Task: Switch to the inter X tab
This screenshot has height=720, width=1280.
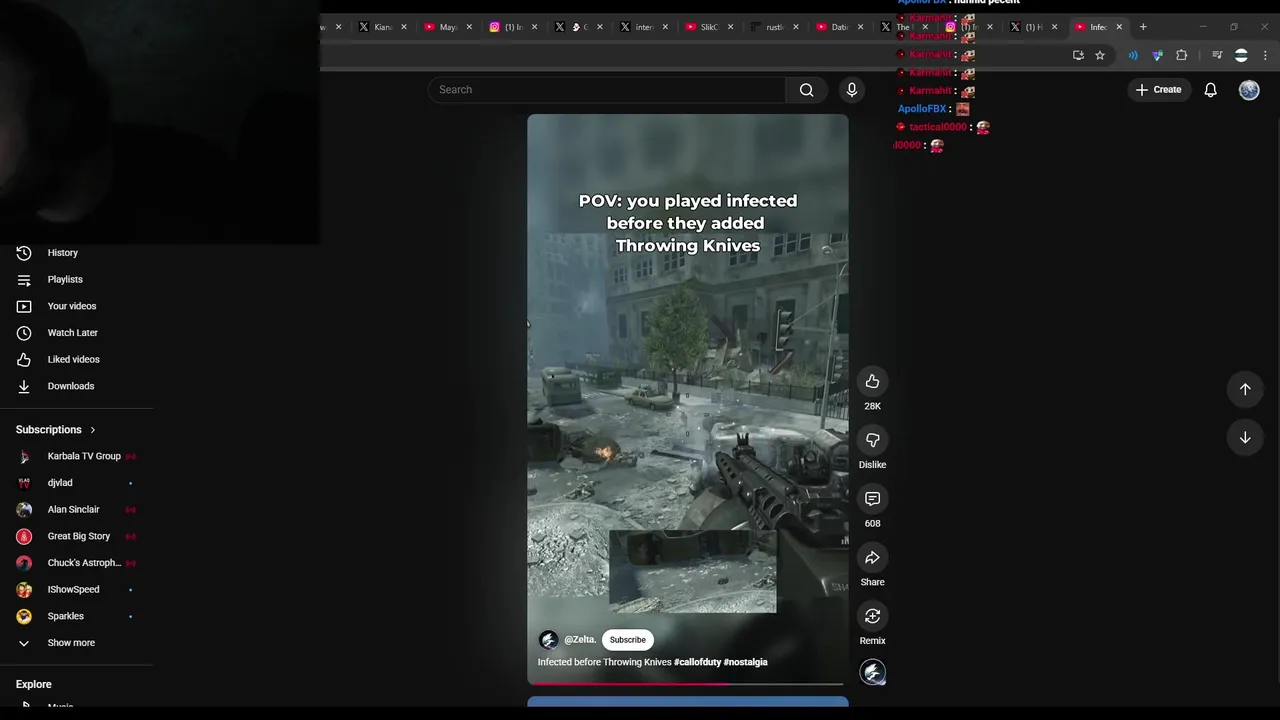Action: point(644,27)
